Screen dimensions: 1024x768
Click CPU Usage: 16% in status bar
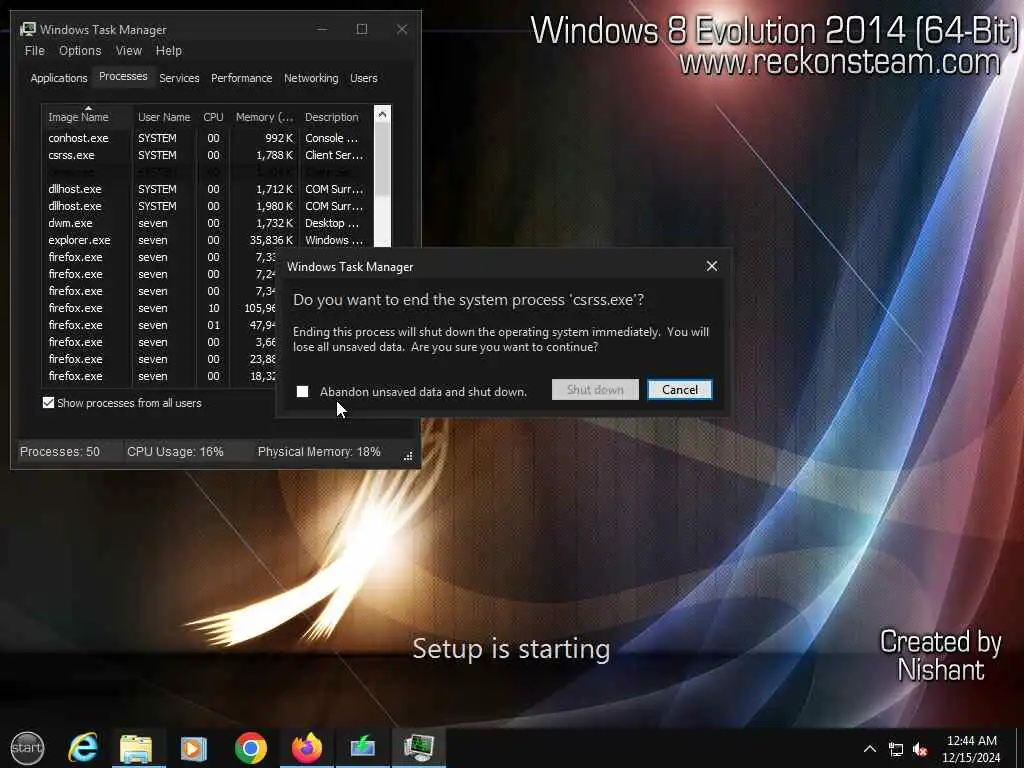pyautogui.click(x=175, y=451)
